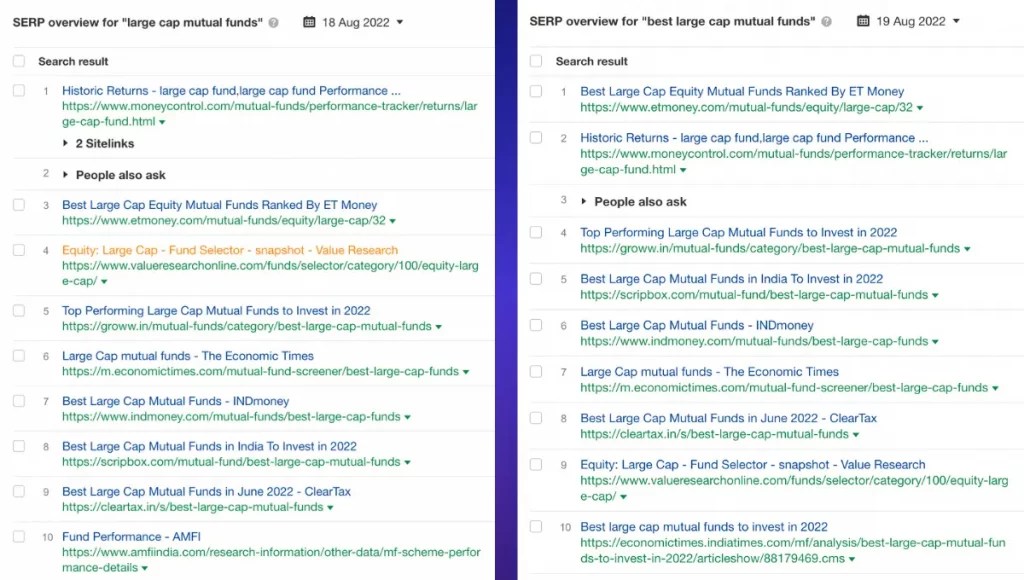1024x580 pixels.
Task: Open left "Best Large Cap Mutual Funds in June 2022 - ClearTax" link
Action: point(206,492)
